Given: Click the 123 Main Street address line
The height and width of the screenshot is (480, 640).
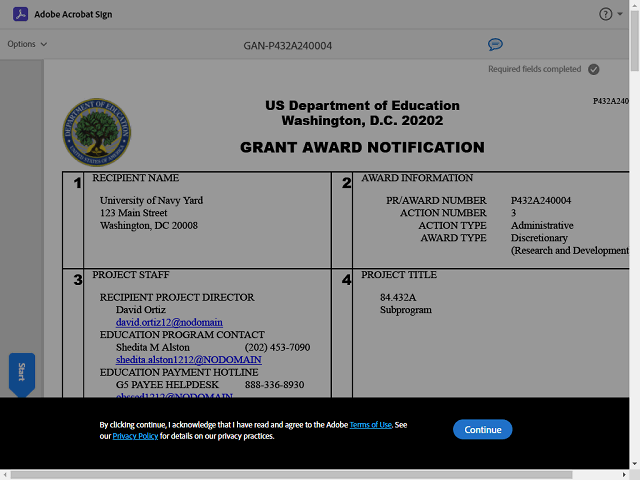Looking at the screenshot, I should click(133, 213).
